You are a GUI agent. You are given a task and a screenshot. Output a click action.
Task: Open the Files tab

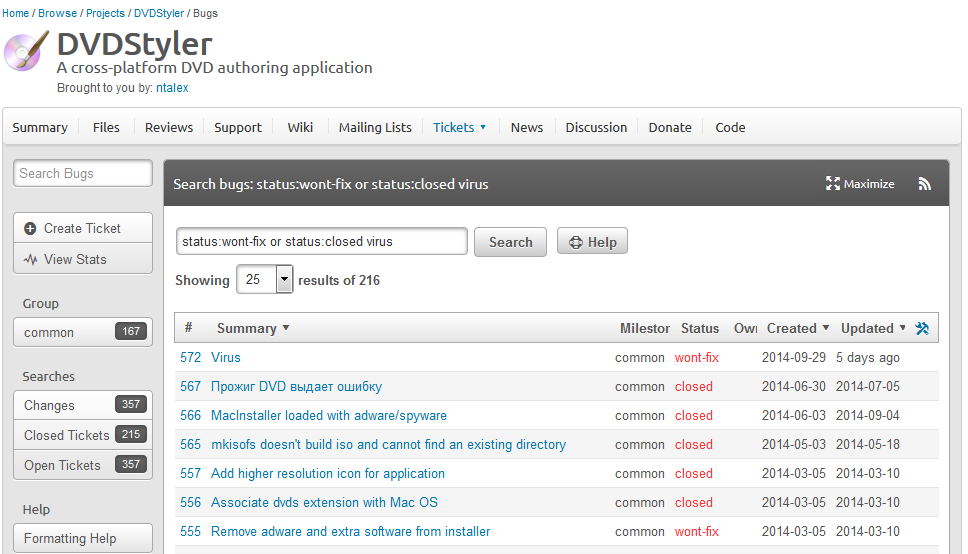tap(106, 127)
